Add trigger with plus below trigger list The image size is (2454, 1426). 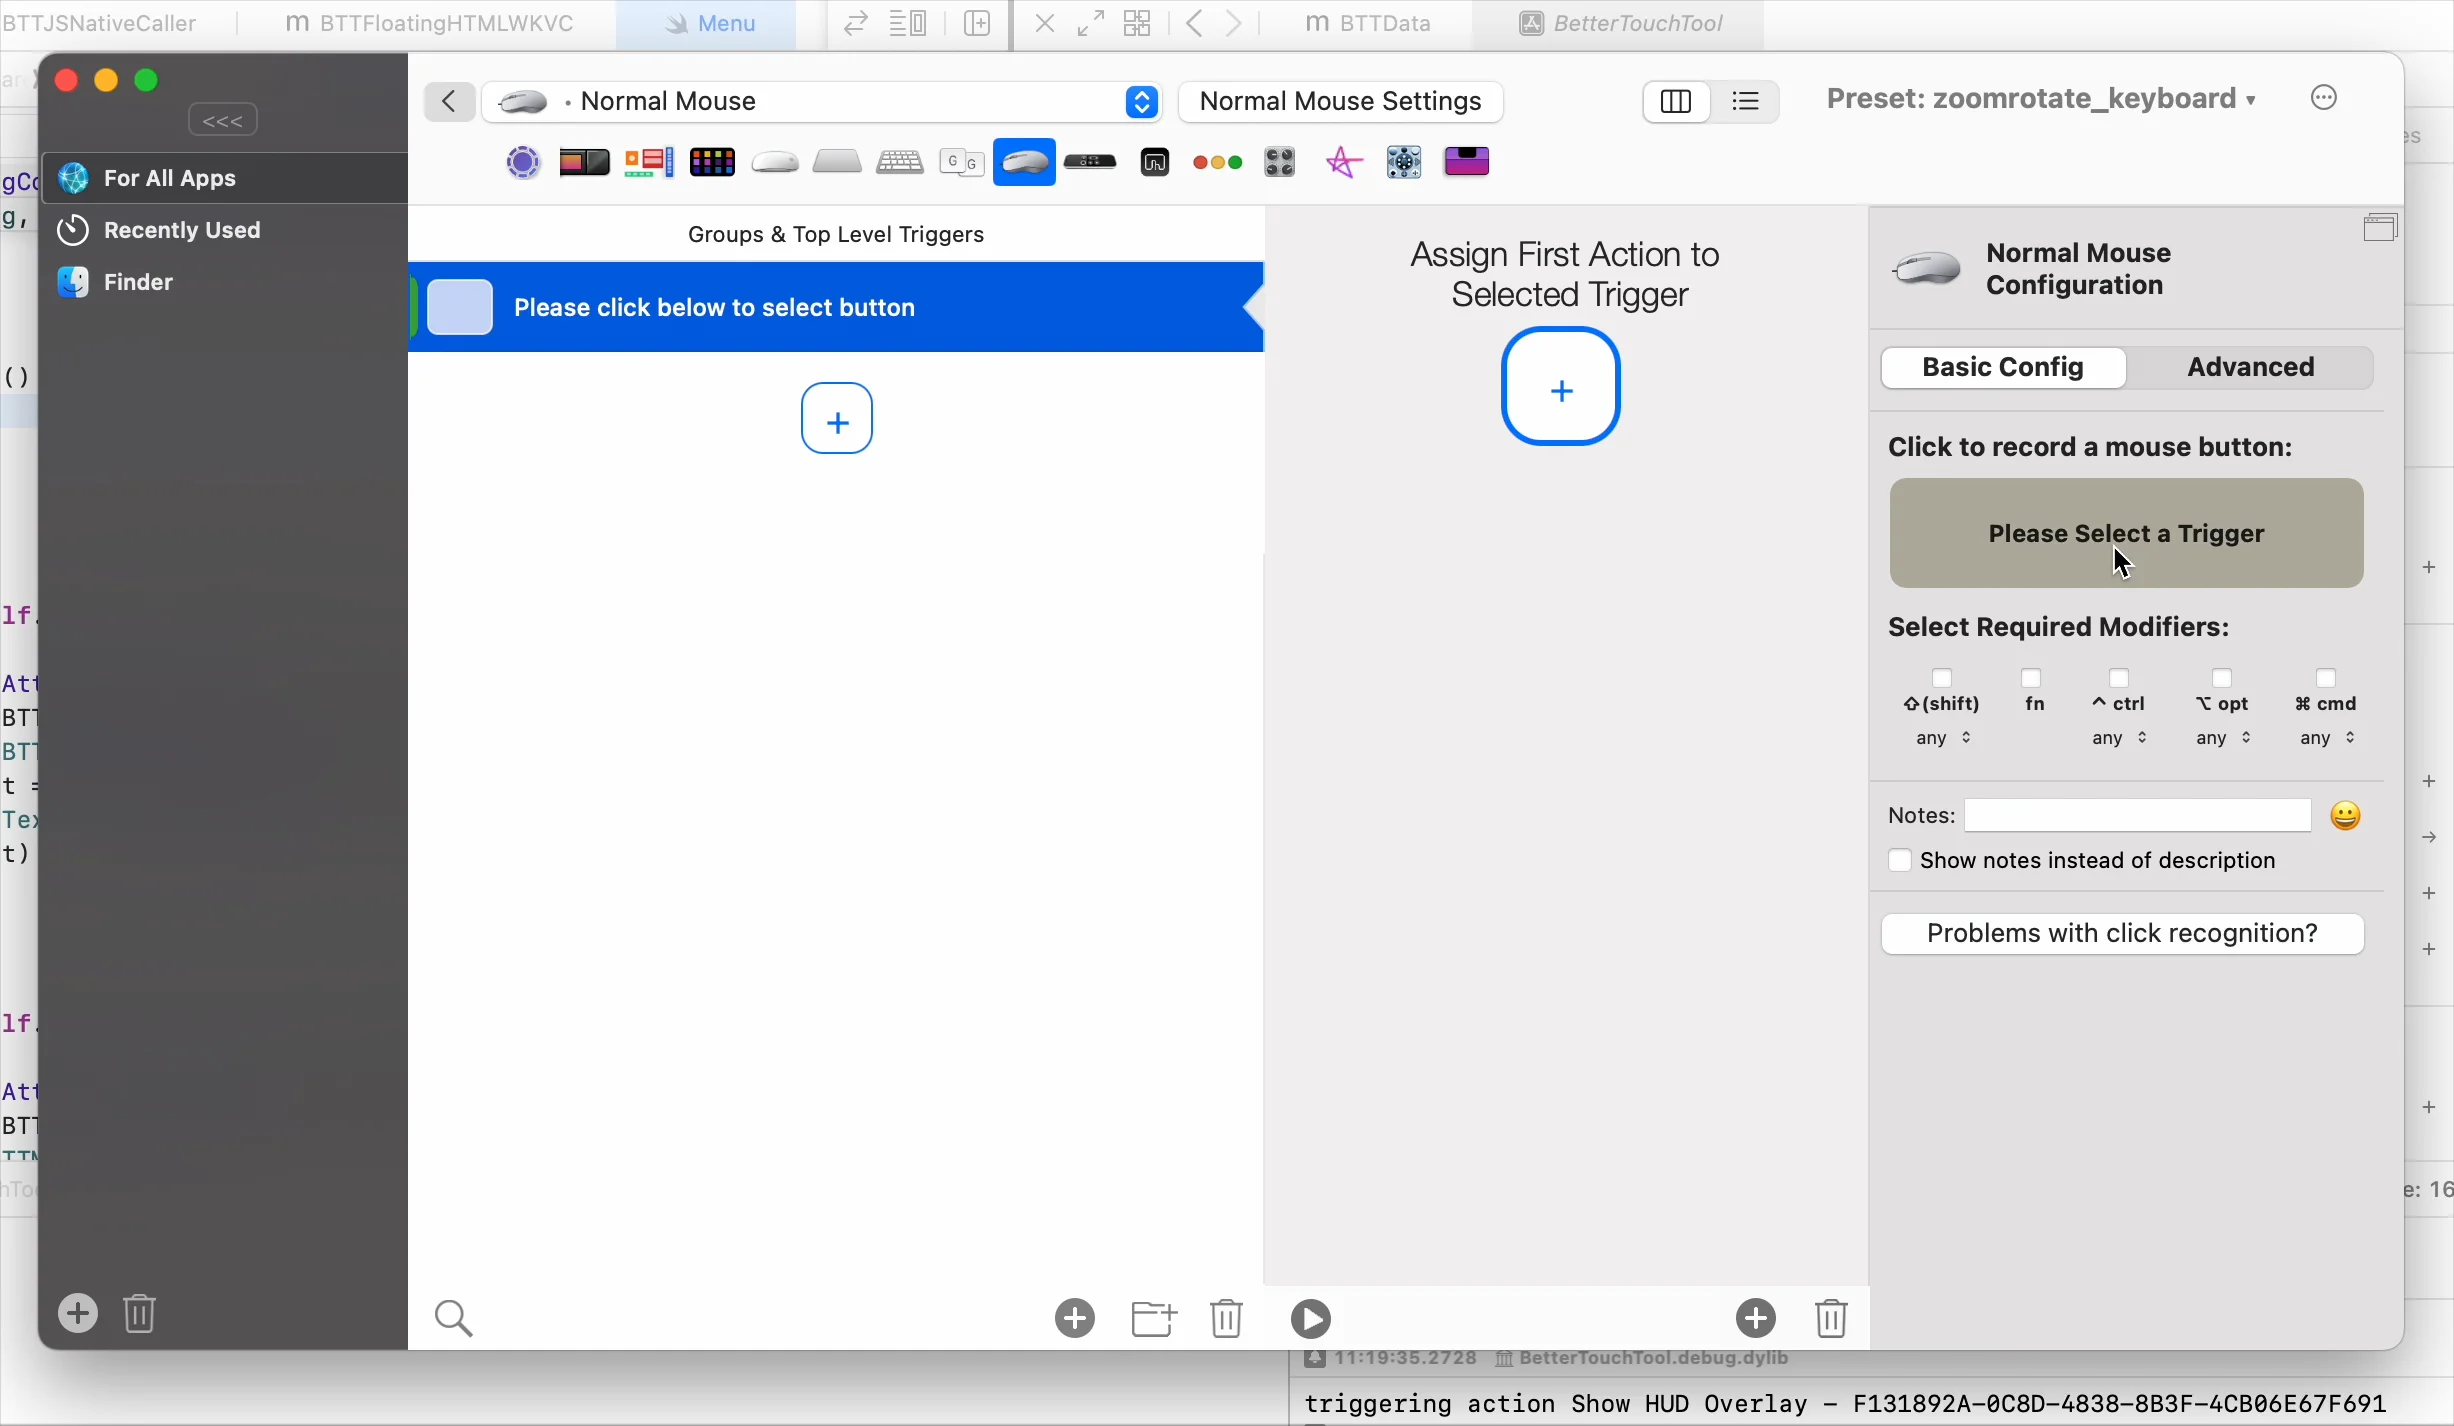coord(838,419)
